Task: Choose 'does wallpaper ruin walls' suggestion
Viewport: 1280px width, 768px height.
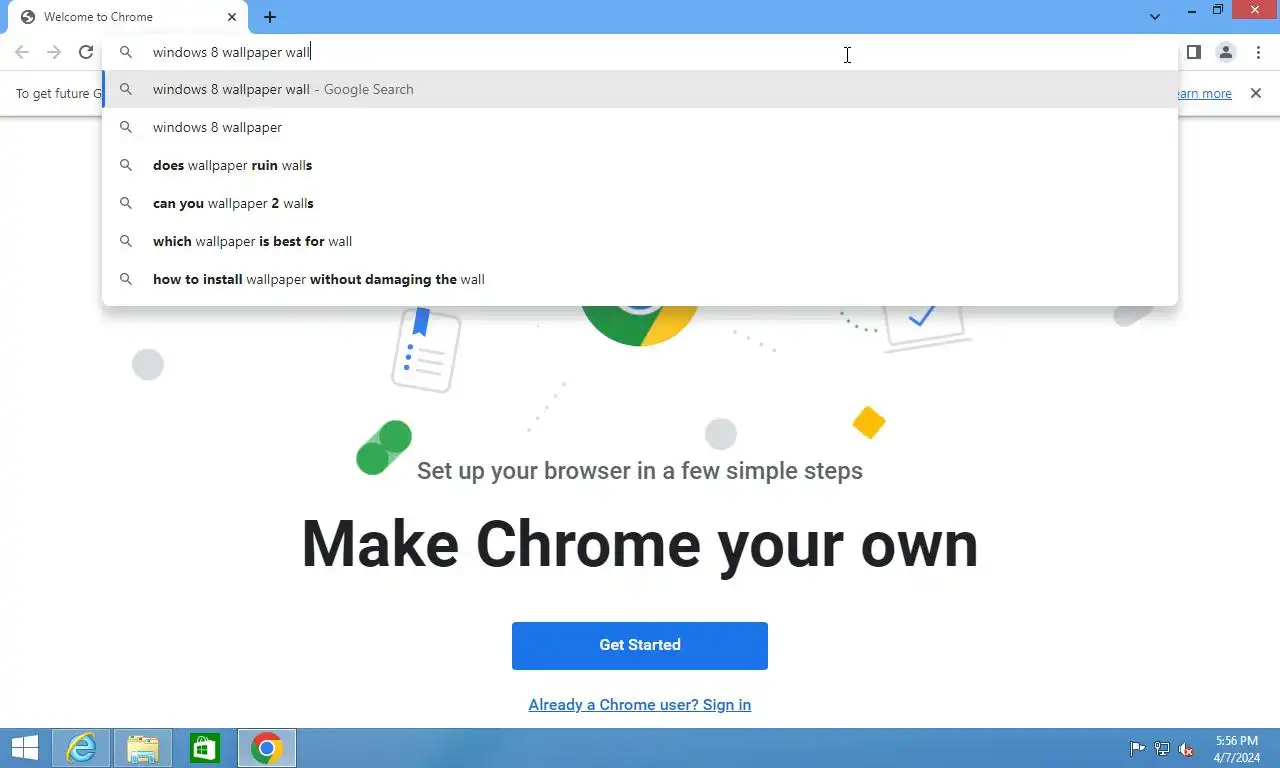Action: [x=640, y=165]
